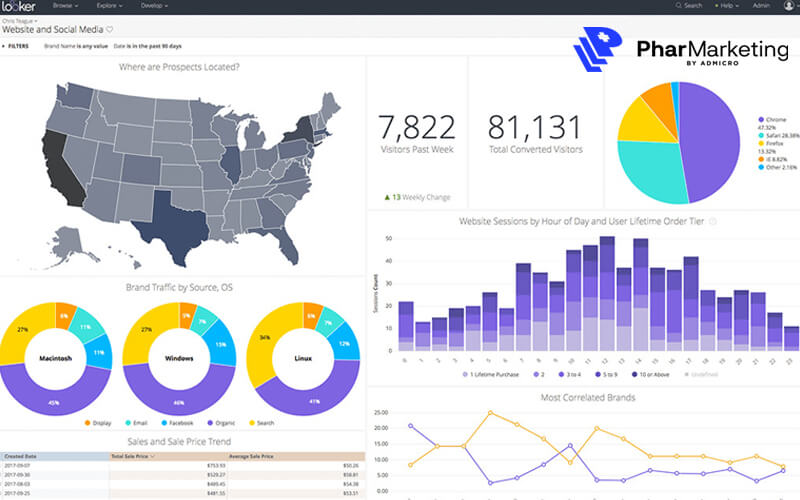Screen dimensions: 800x500
Task: Open the user profile avatar icon
Action: 789,6
